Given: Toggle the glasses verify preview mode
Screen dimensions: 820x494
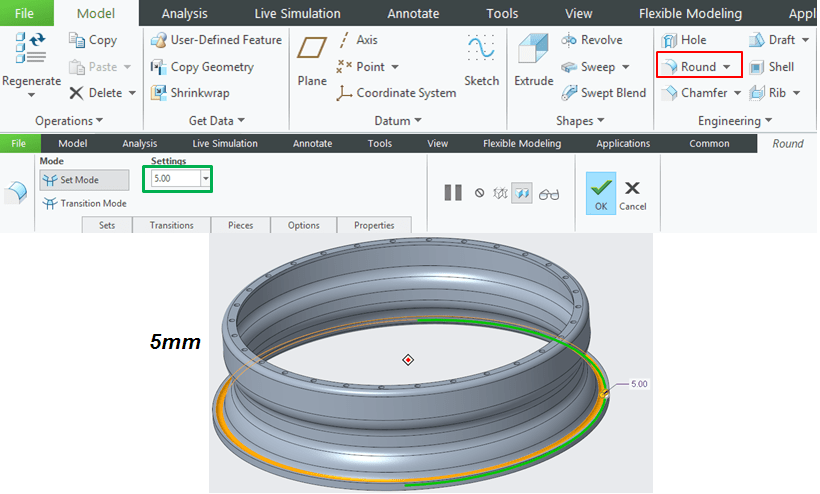Looking at the screenshot, I should 549,194.
